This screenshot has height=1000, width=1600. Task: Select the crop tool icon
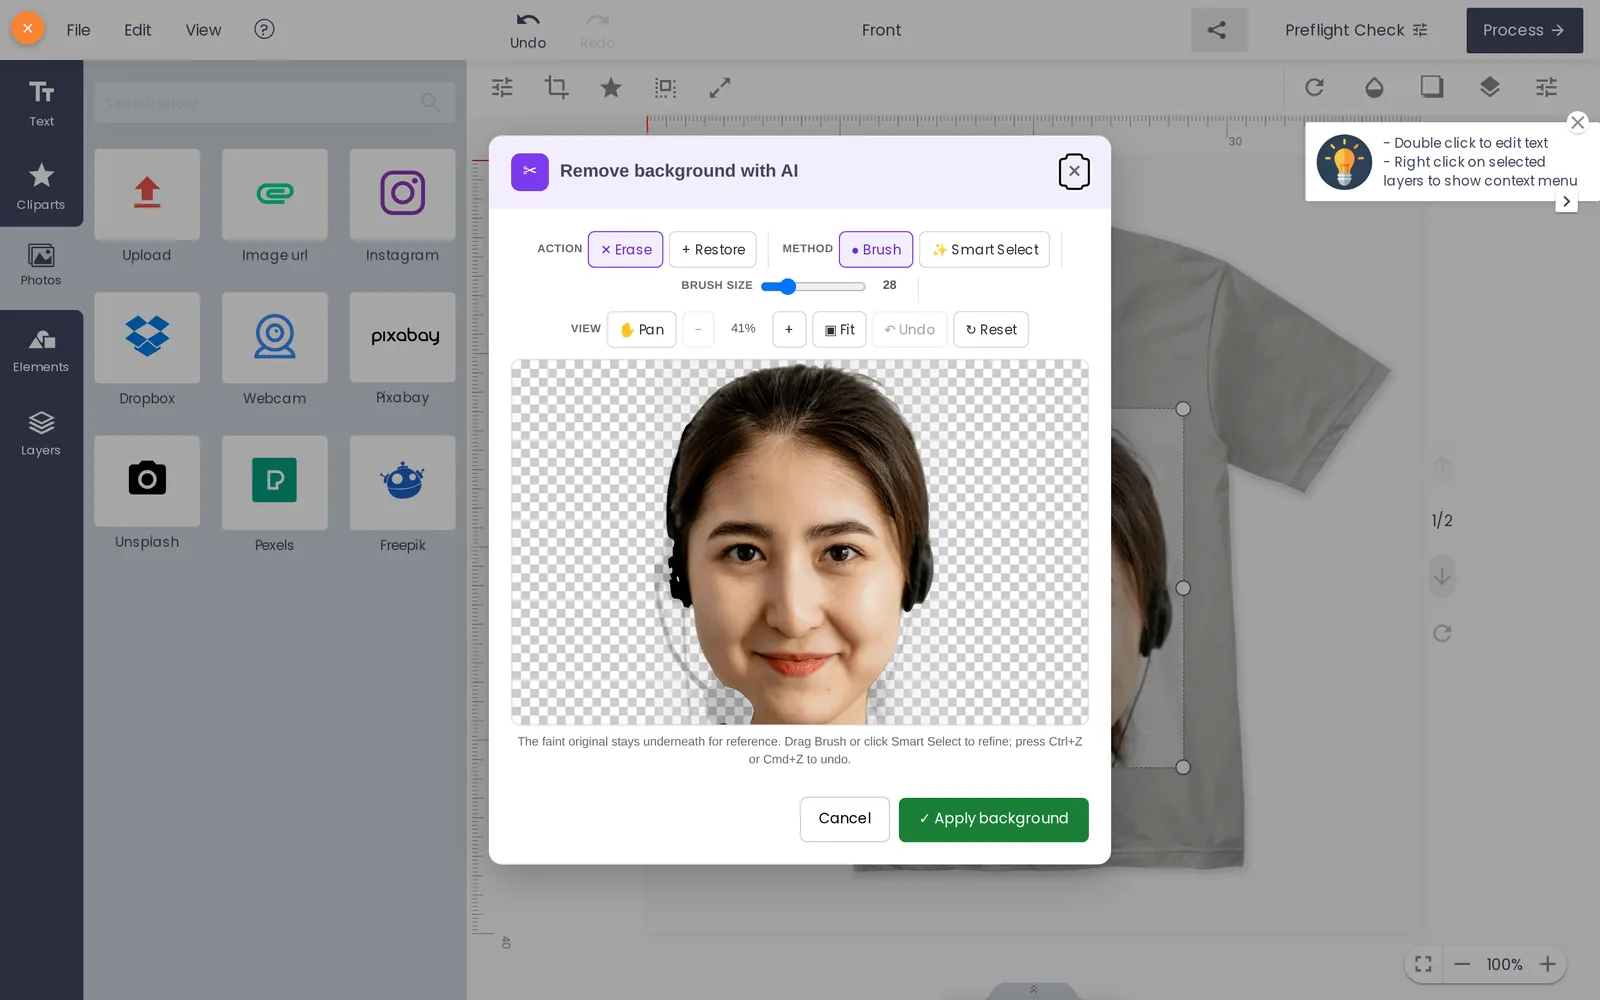[557, 88]
